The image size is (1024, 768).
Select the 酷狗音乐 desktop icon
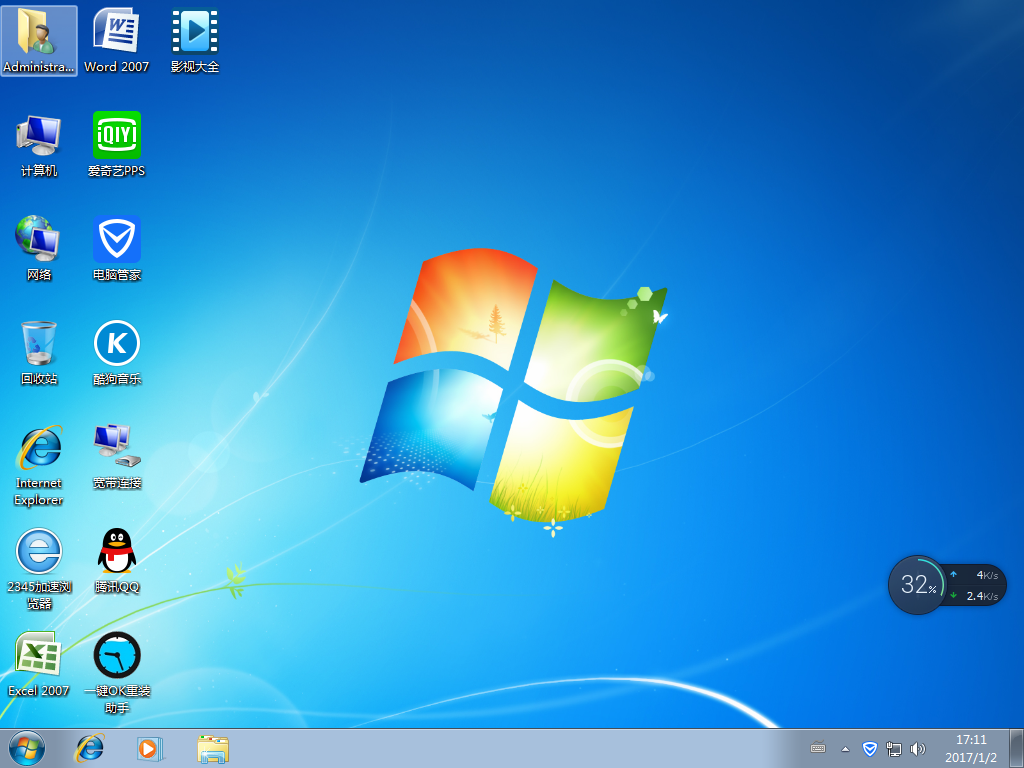(x=116, y=343)
